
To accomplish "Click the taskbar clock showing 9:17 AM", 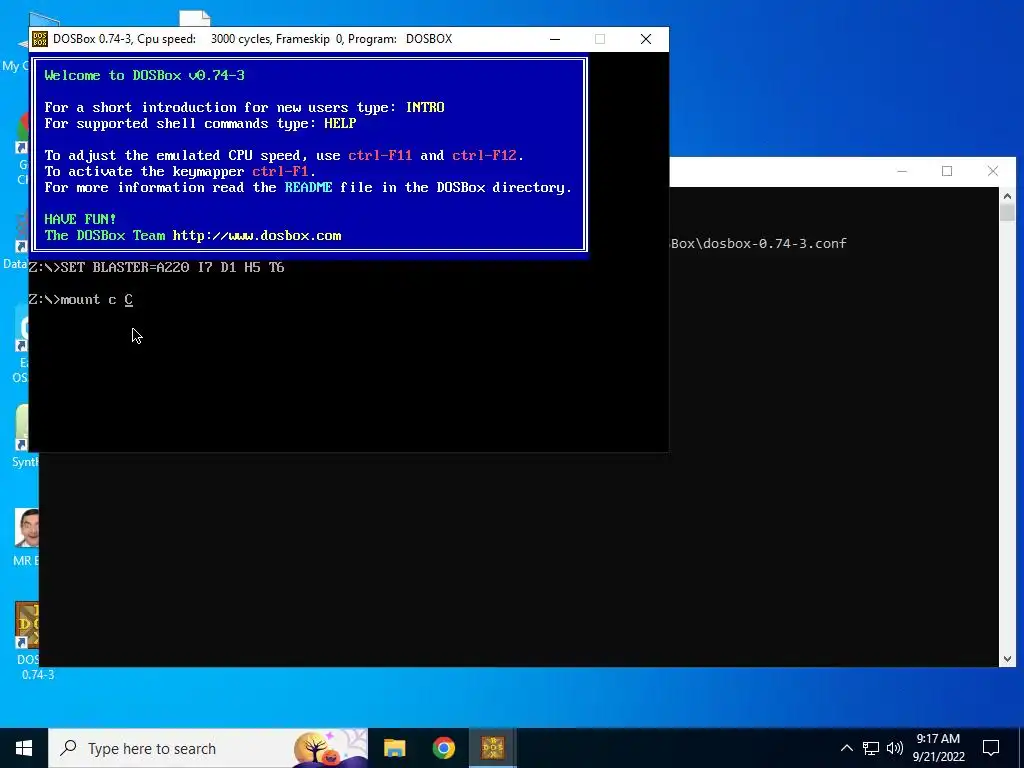I will (938, 739).
